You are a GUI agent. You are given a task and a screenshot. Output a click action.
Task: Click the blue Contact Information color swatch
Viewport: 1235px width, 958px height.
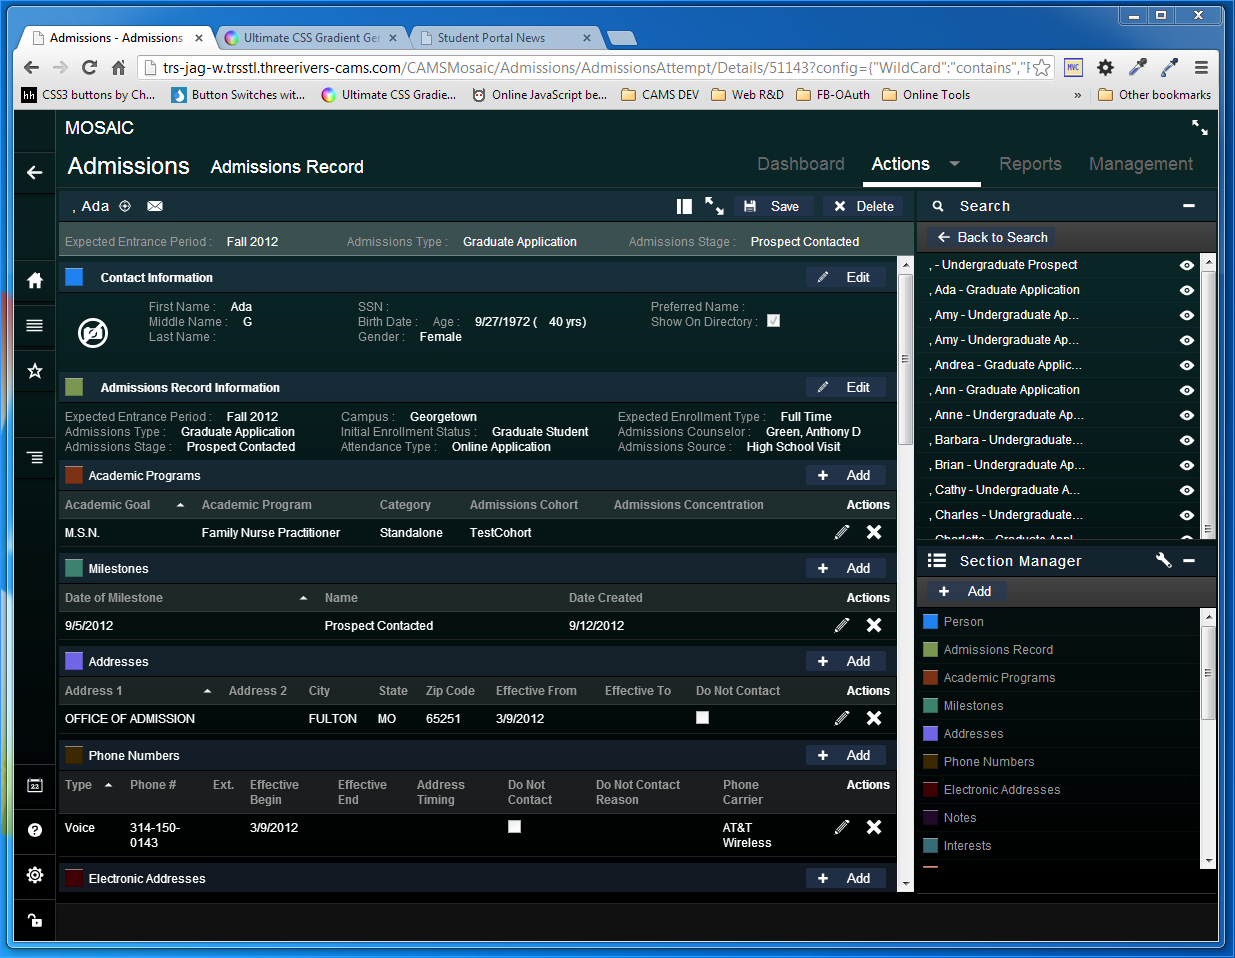74,277
